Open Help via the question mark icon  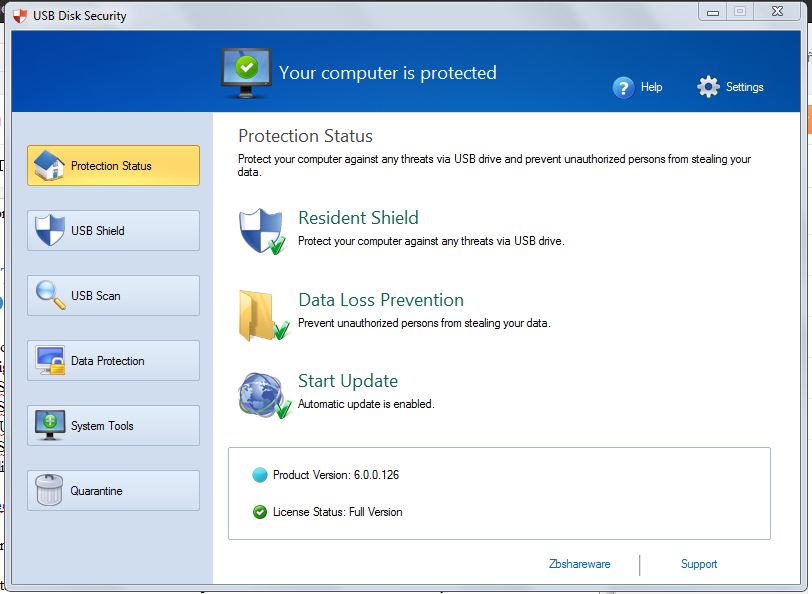coord(623,87)
